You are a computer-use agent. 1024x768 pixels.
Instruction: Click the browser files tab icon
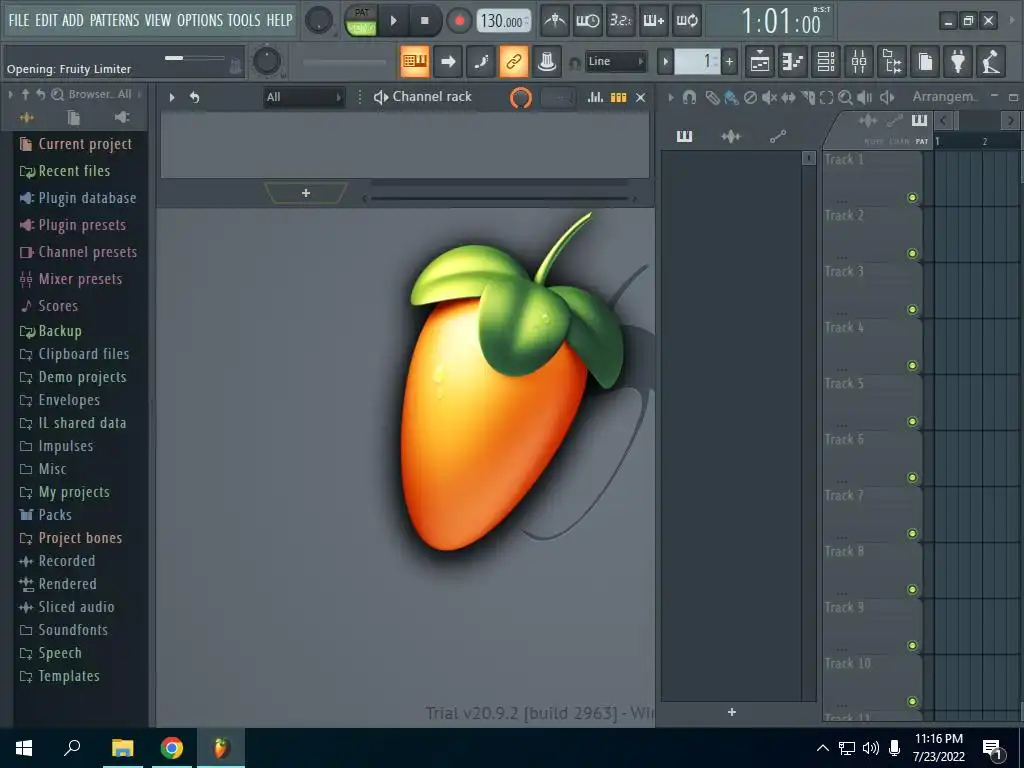pyautogui.click(x=74, y=118)
